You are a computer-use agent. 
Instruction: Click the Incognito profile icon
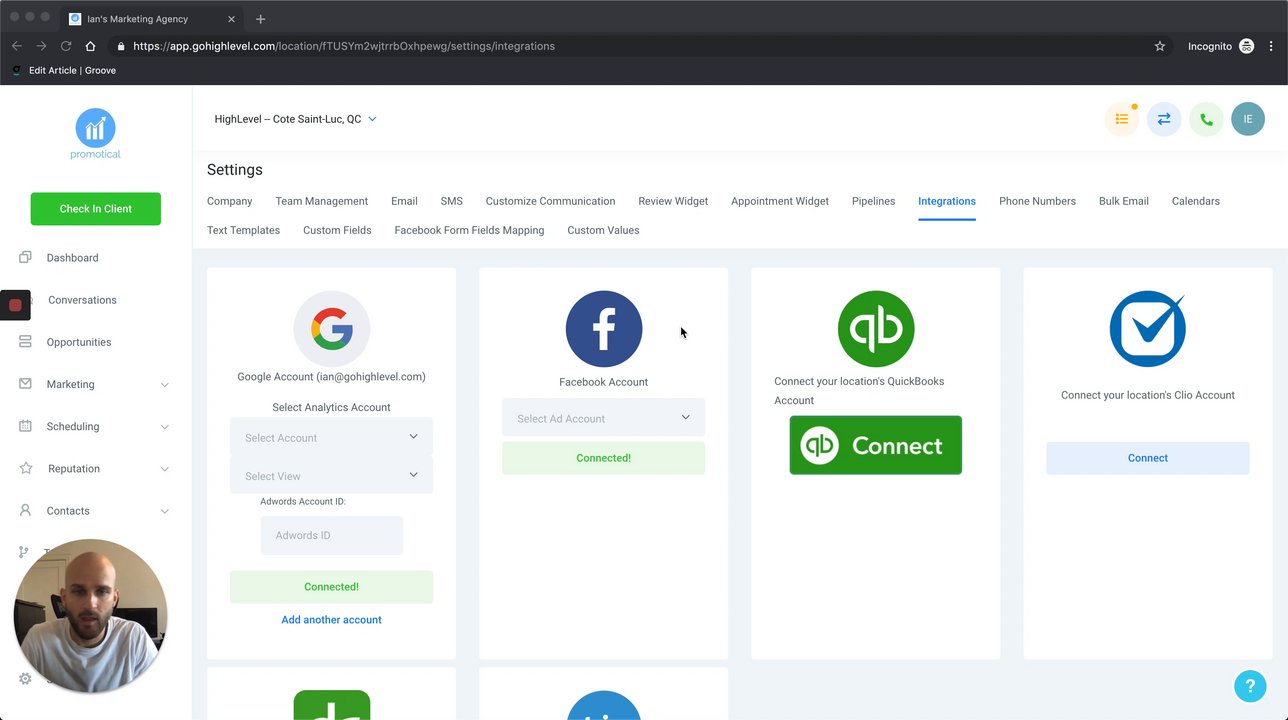pos(1246,46)
